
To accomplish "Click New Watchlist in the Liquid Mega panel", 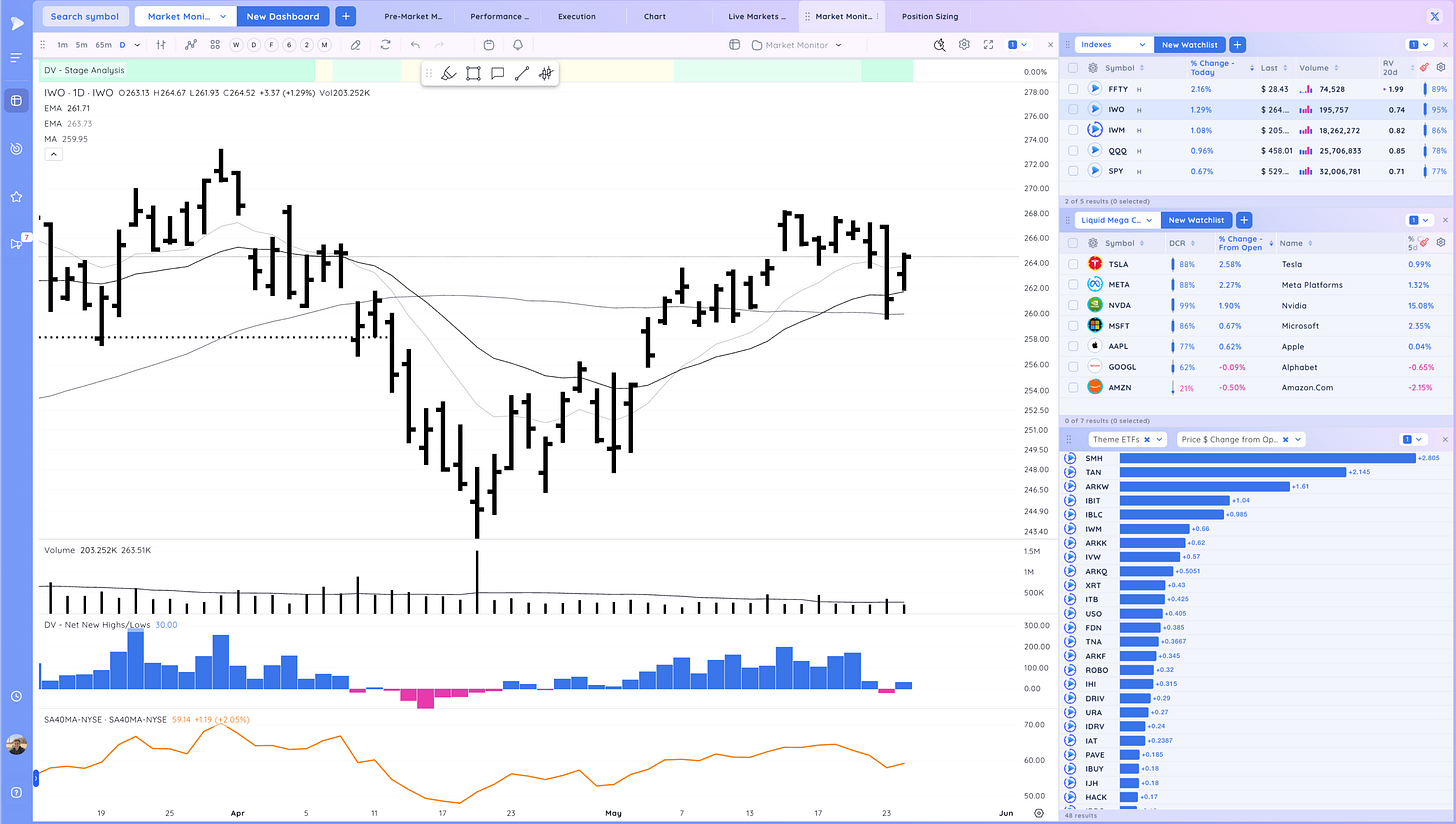I will click(x=1196, y=220).
